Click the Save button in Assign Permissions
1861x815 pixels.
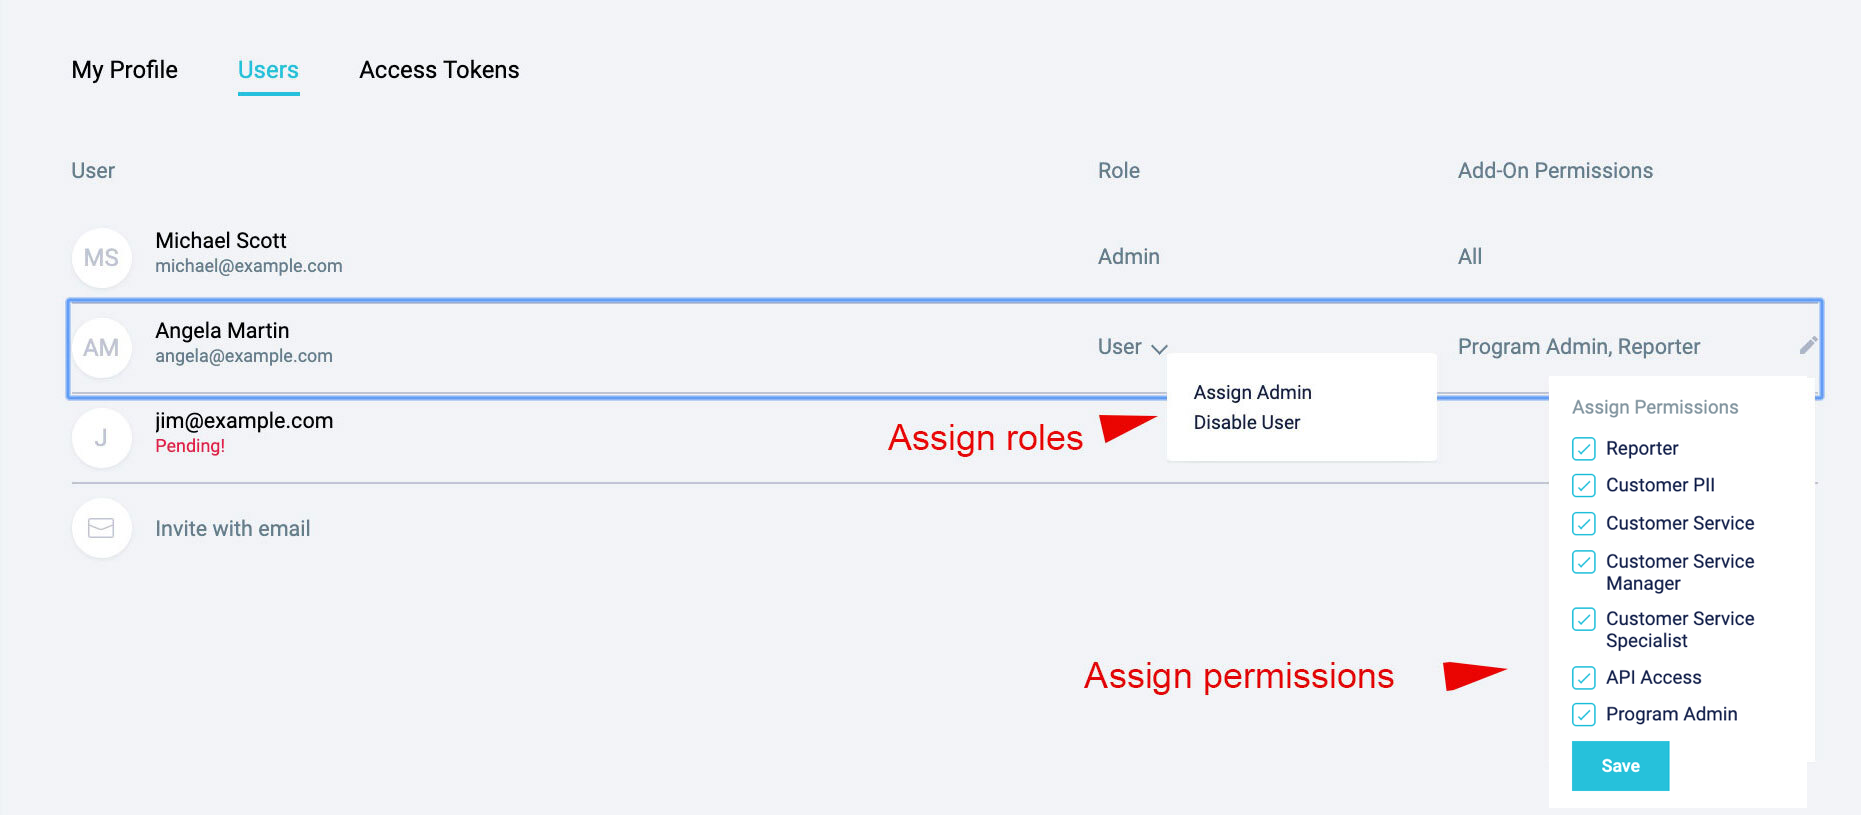pos(1620,766)
